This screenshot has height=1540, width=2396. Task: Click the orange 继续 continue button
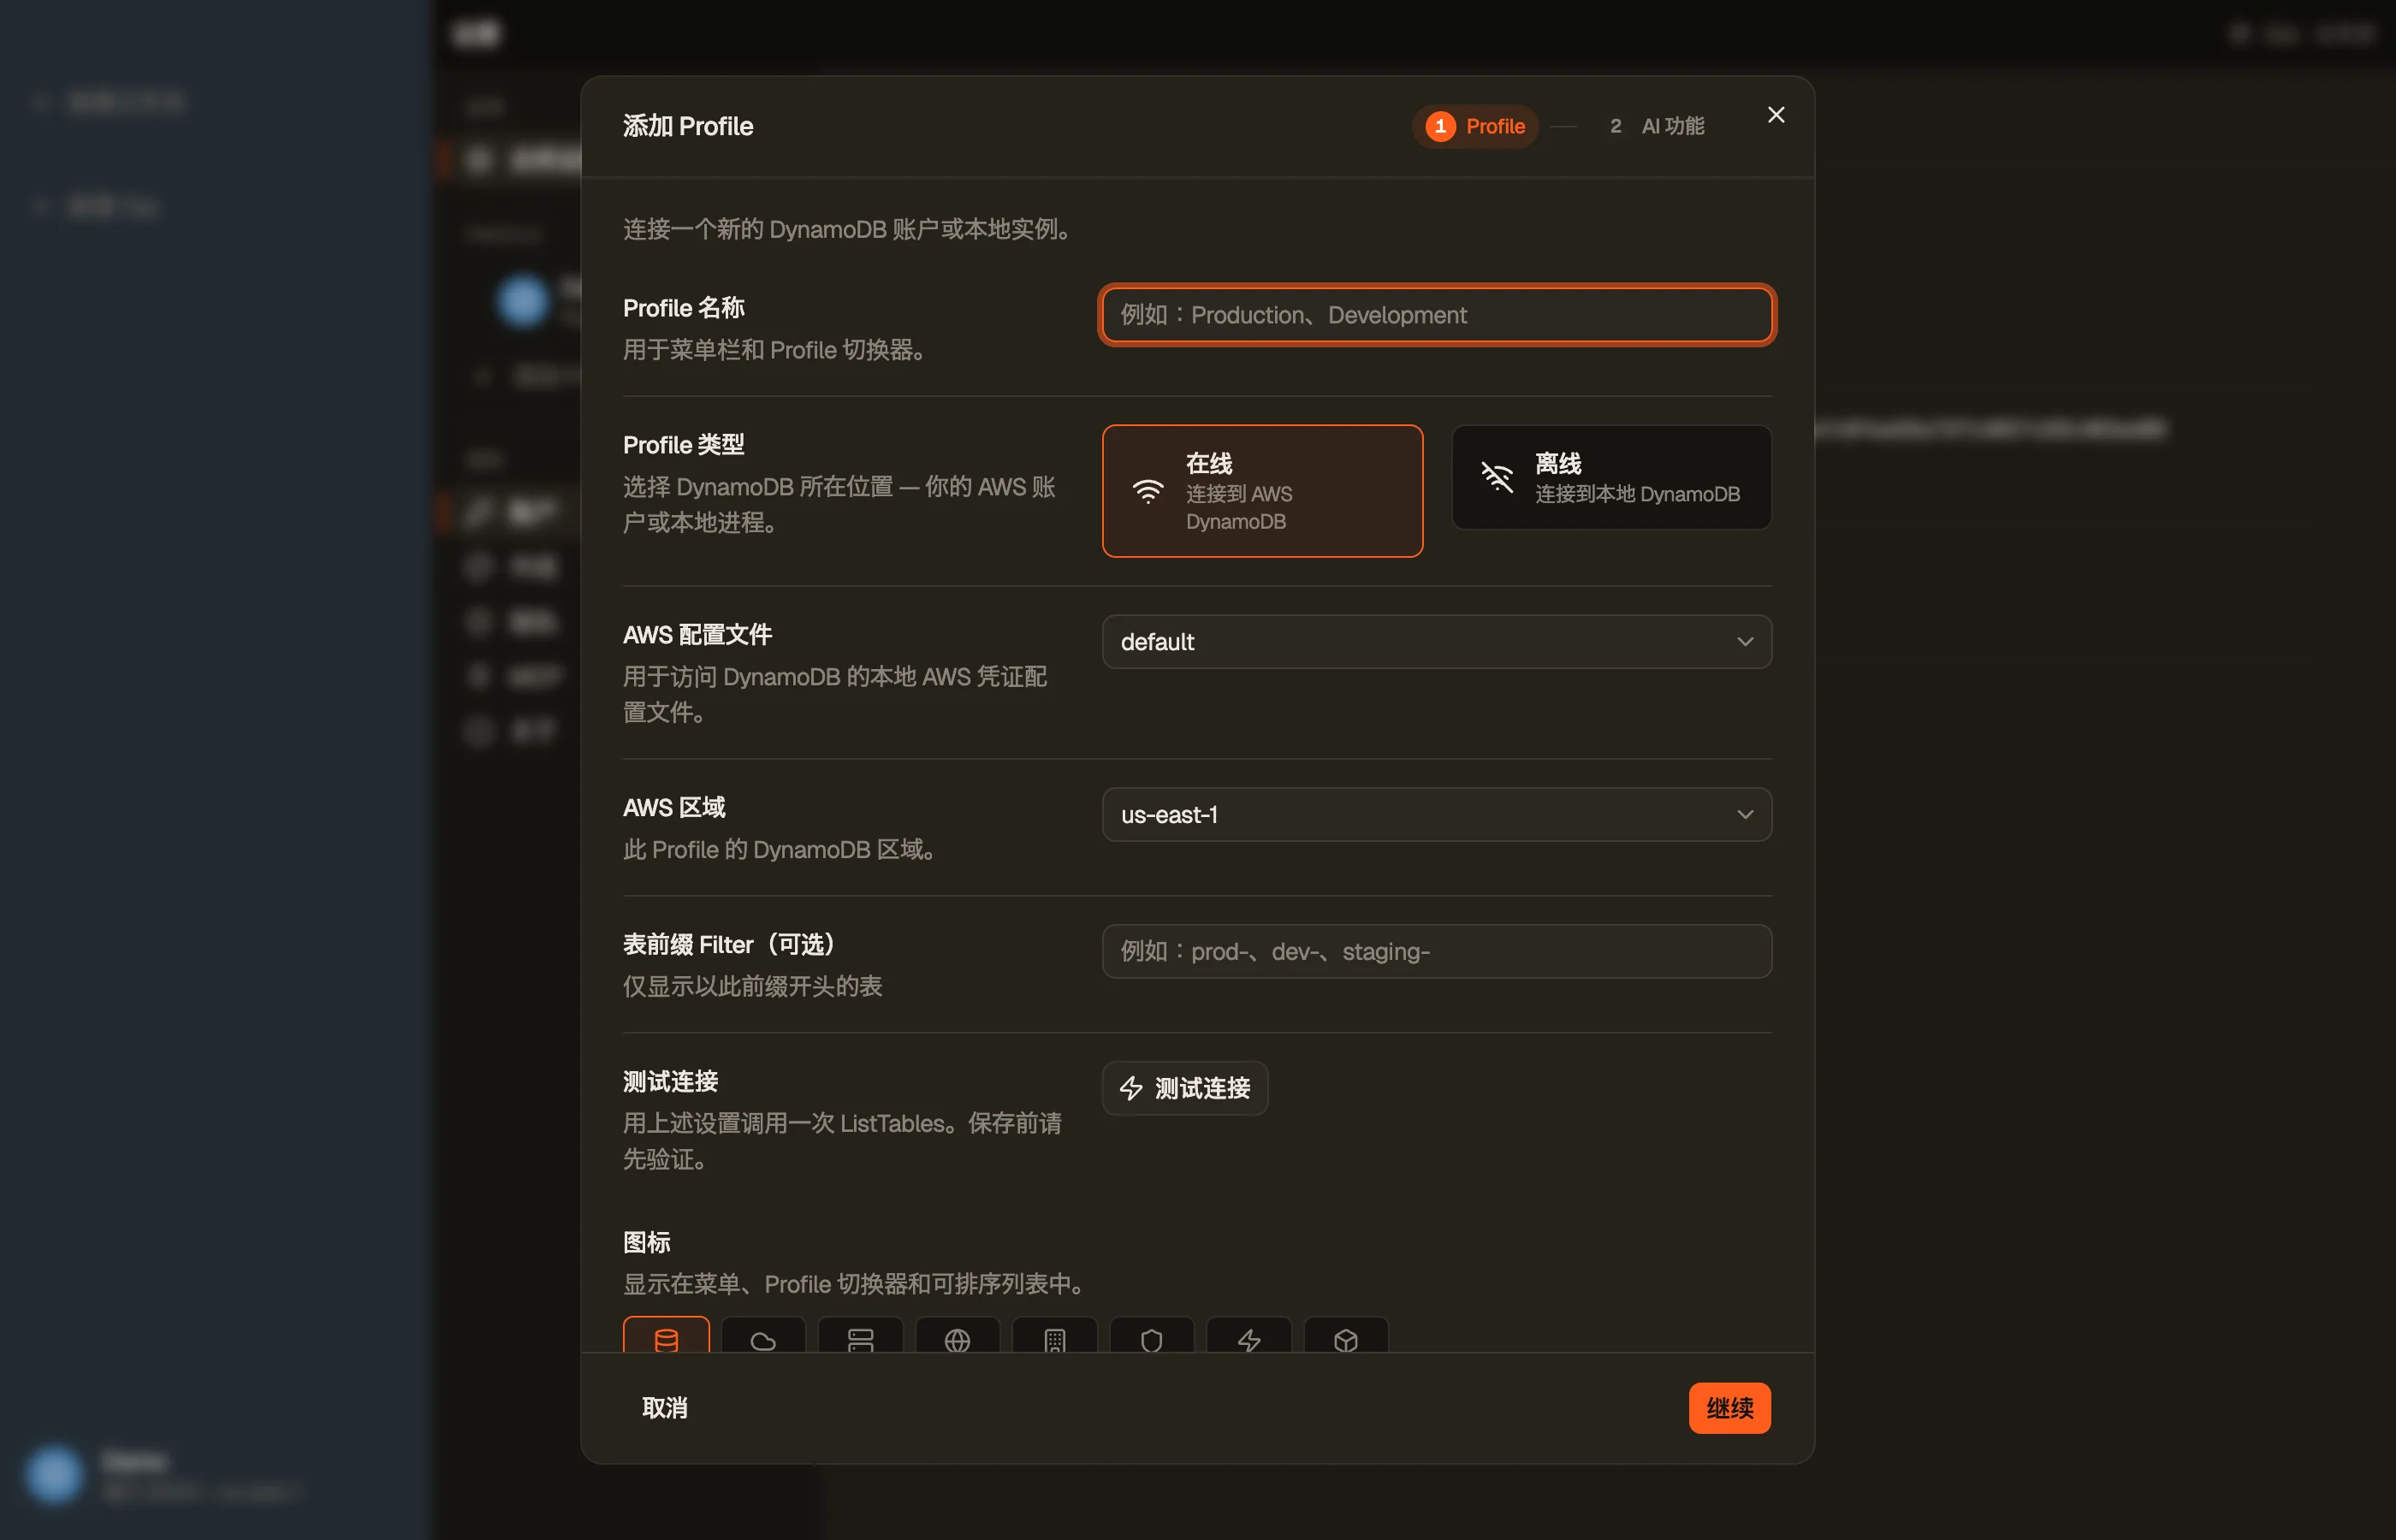coord(1729,1408)
